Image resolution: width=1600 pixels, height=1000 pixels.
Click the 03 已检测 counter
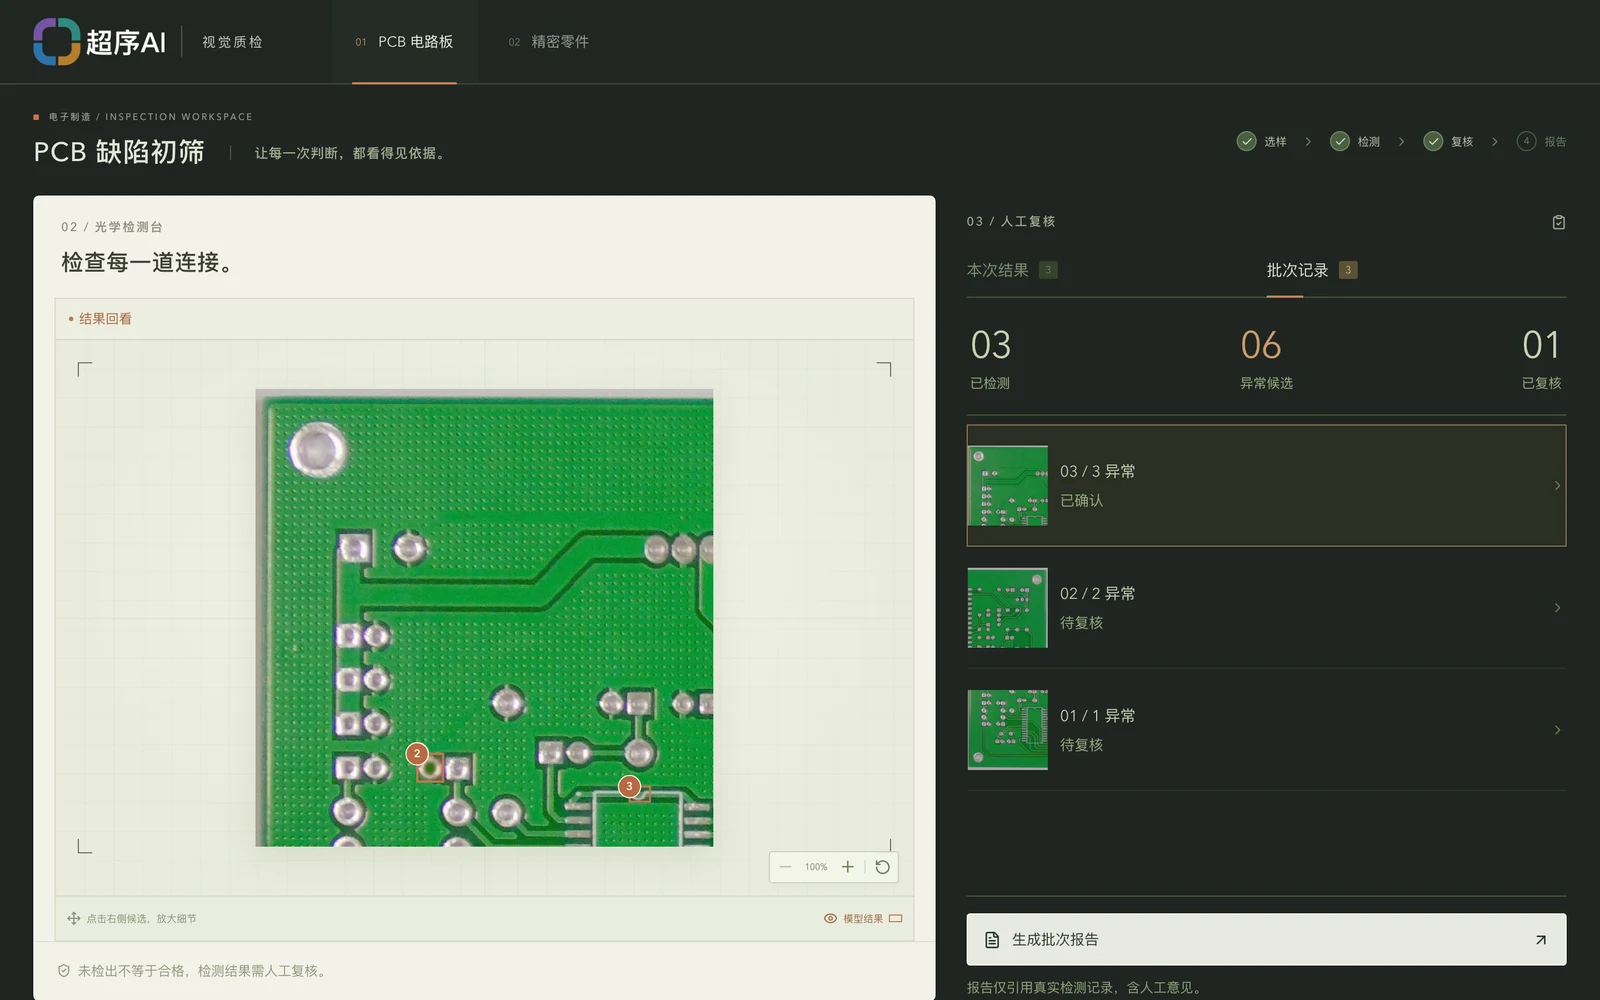[x=991, y=358]
